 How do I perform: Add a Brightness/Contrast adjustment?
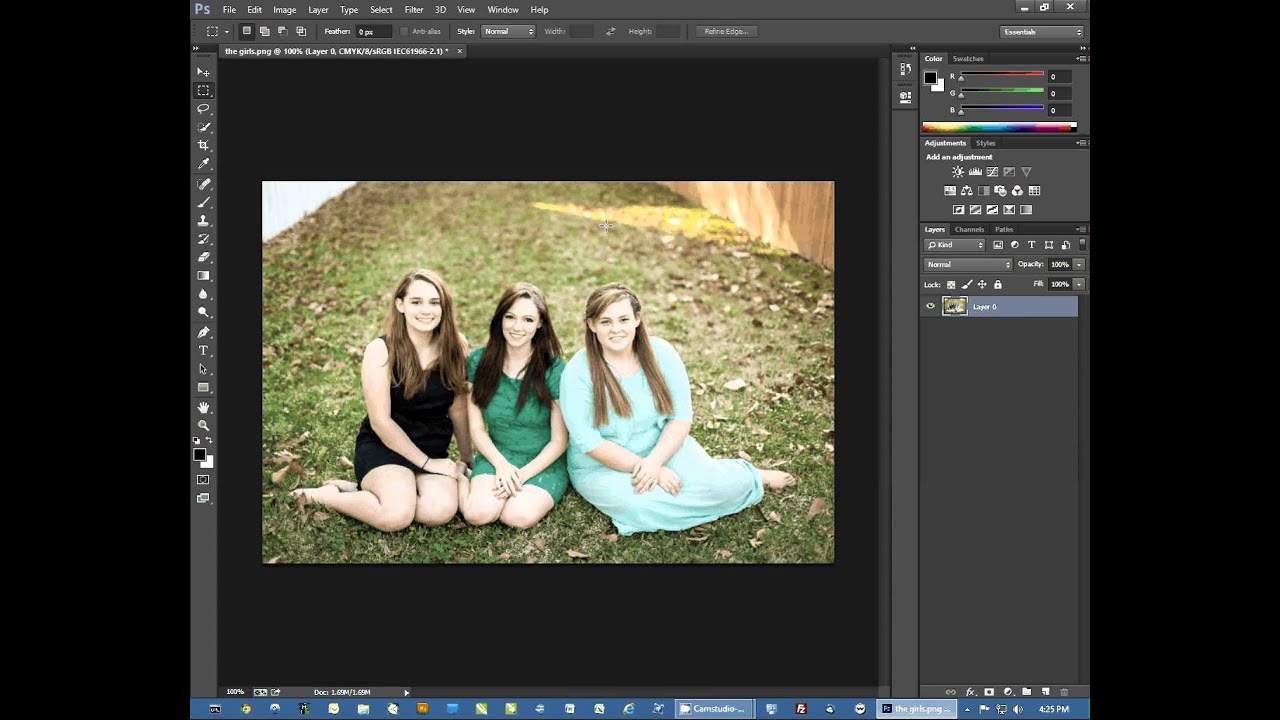coord(958,172)
